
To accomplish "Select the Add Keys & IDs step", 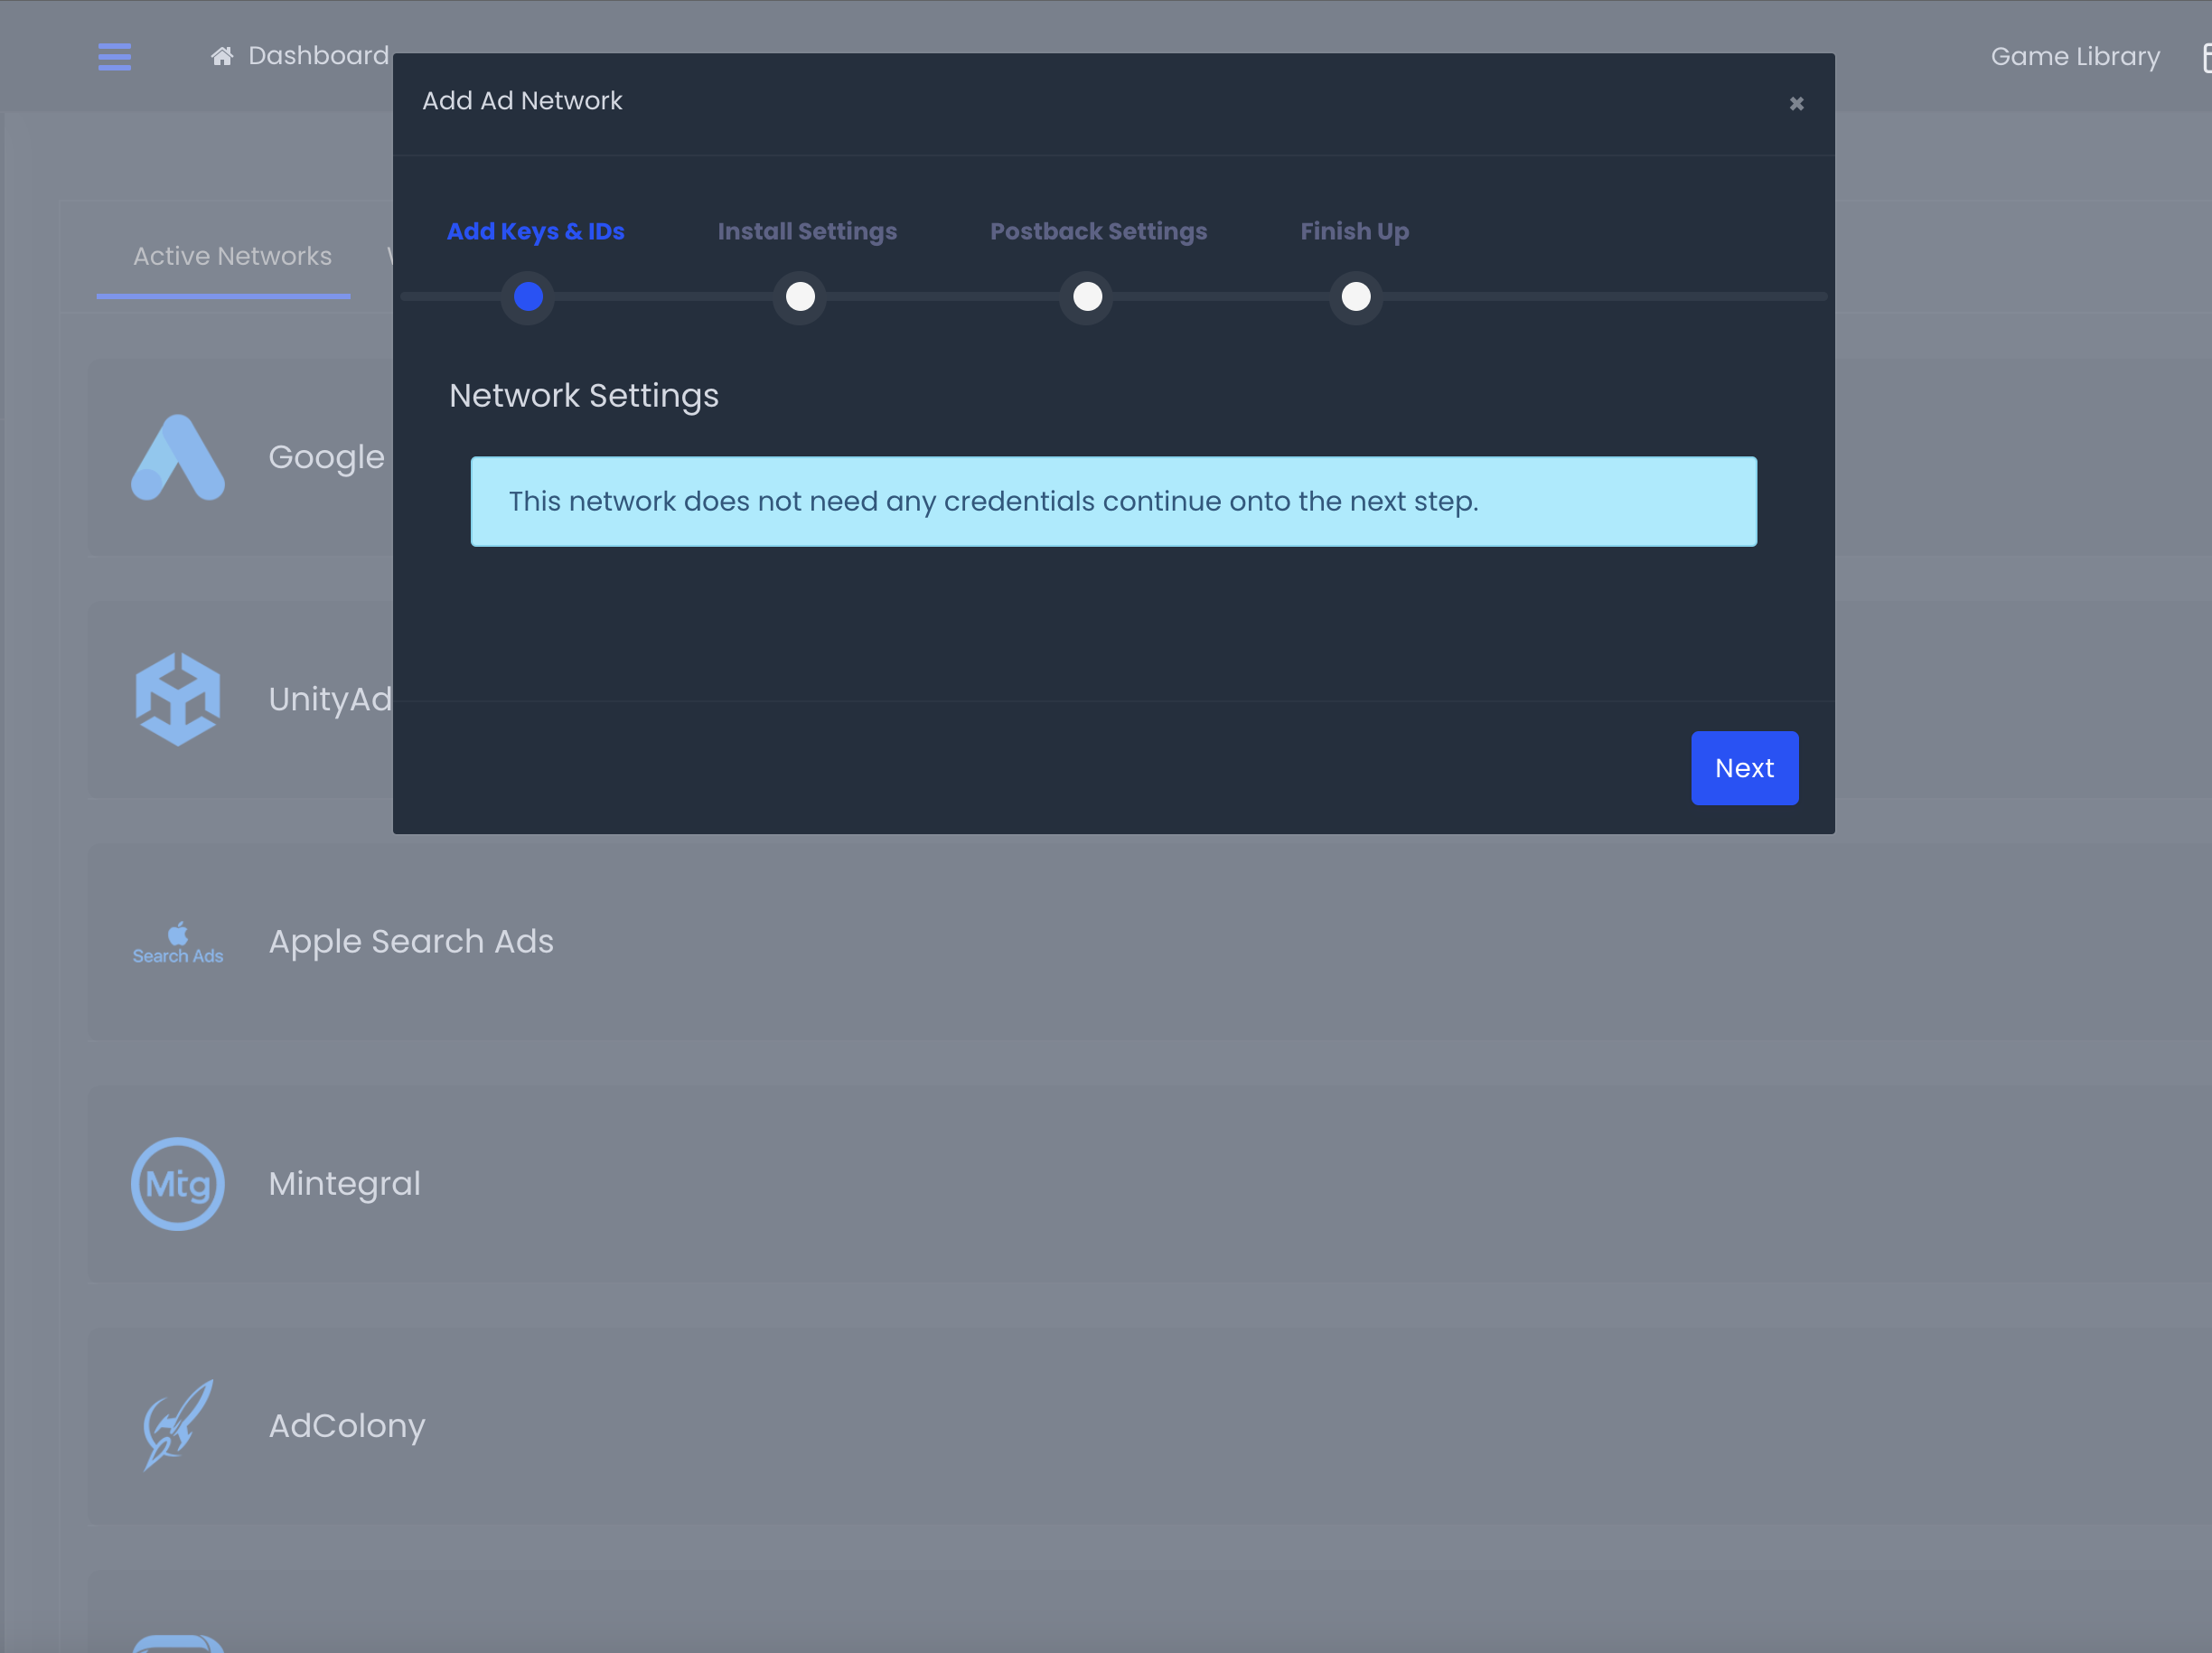I will (535, 231).
